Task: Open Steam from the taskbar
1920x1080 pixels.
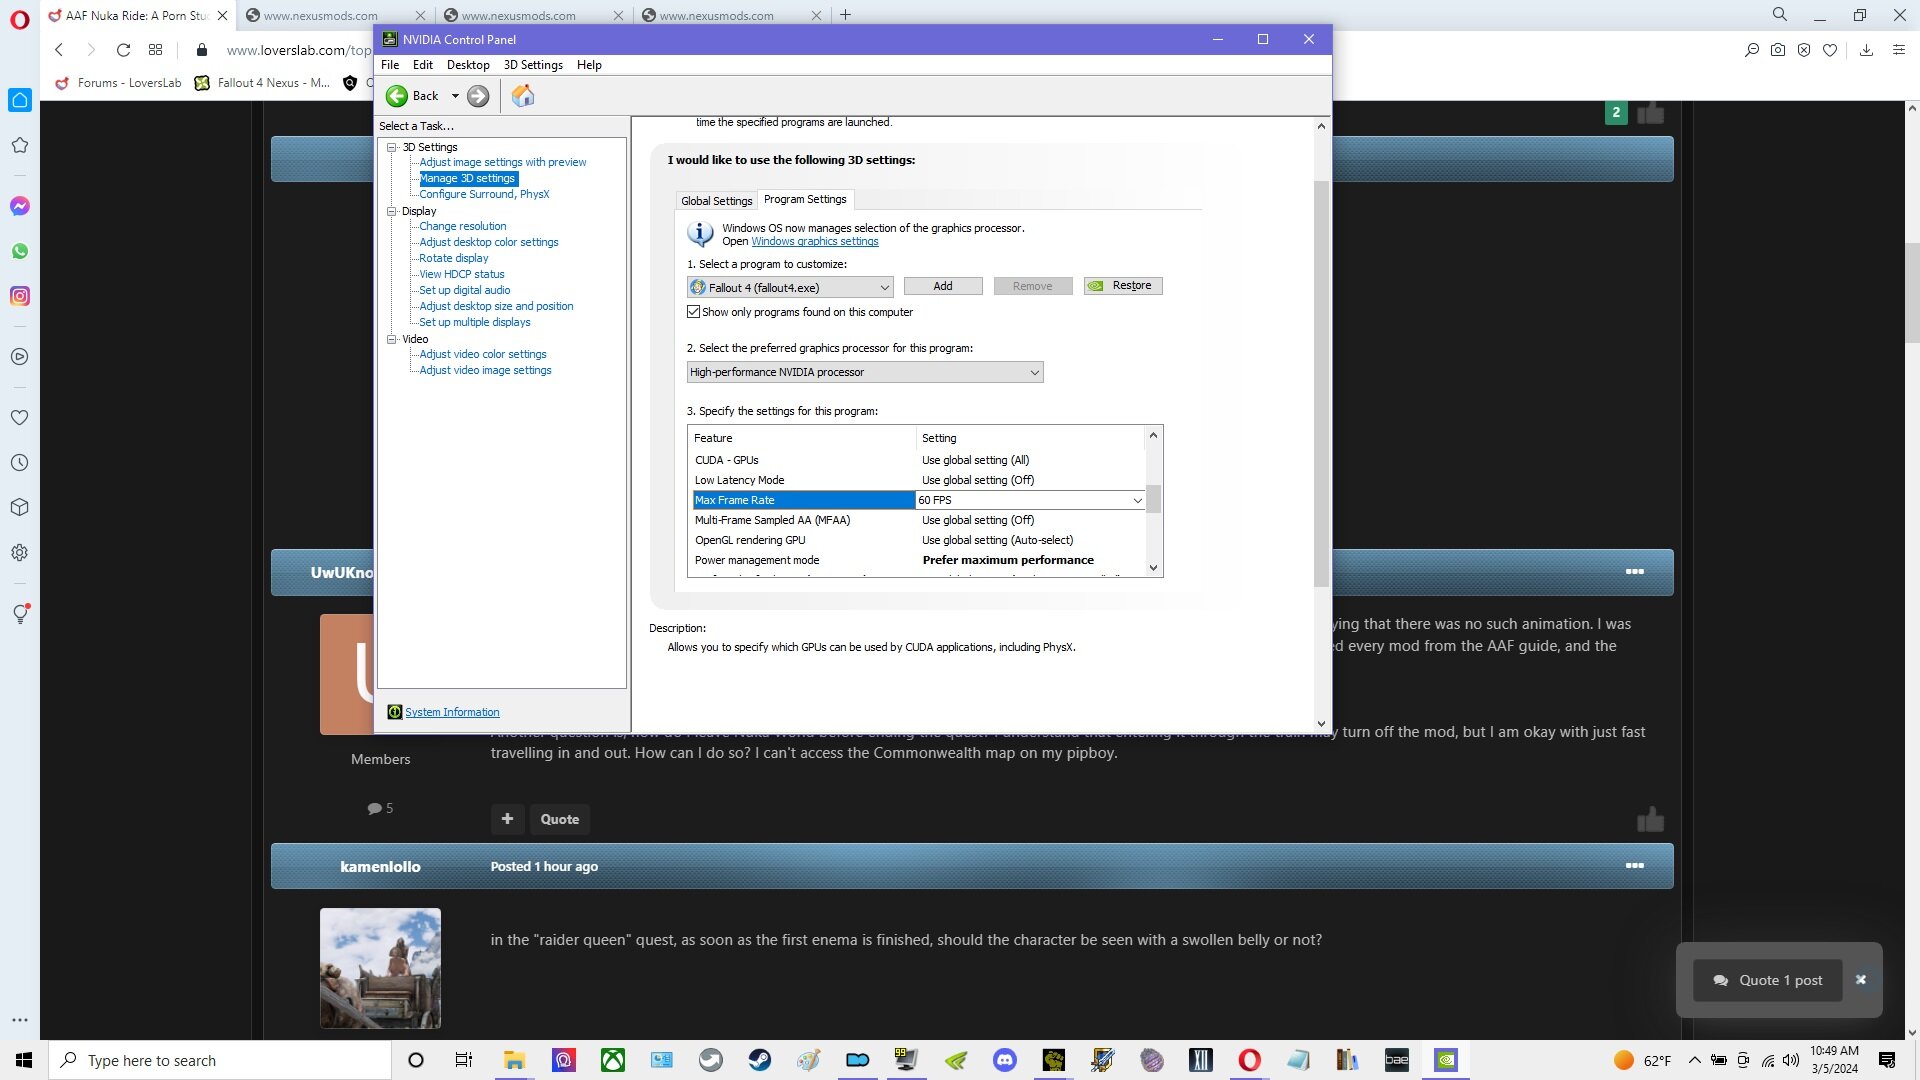Action: click(760, 1060)
